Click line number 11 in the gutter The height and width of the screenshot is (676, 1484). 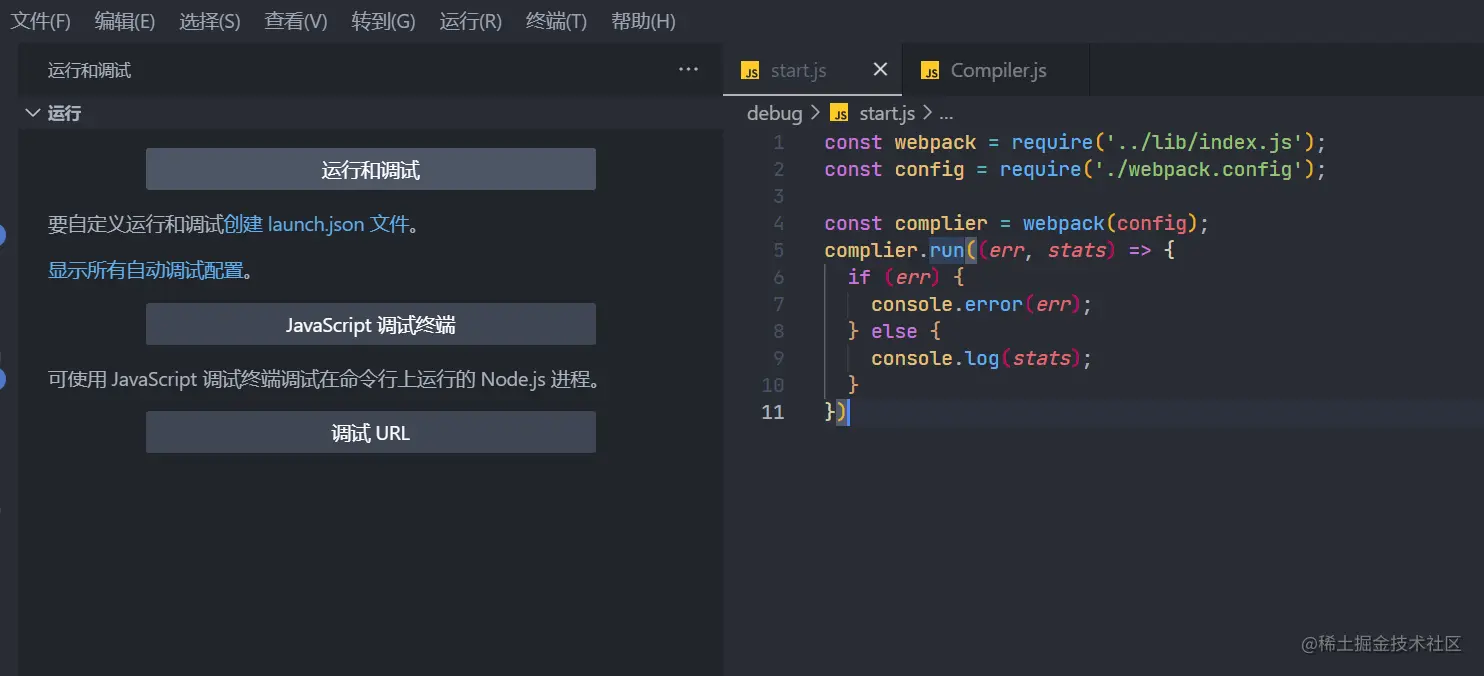click(x=773, y=412)
